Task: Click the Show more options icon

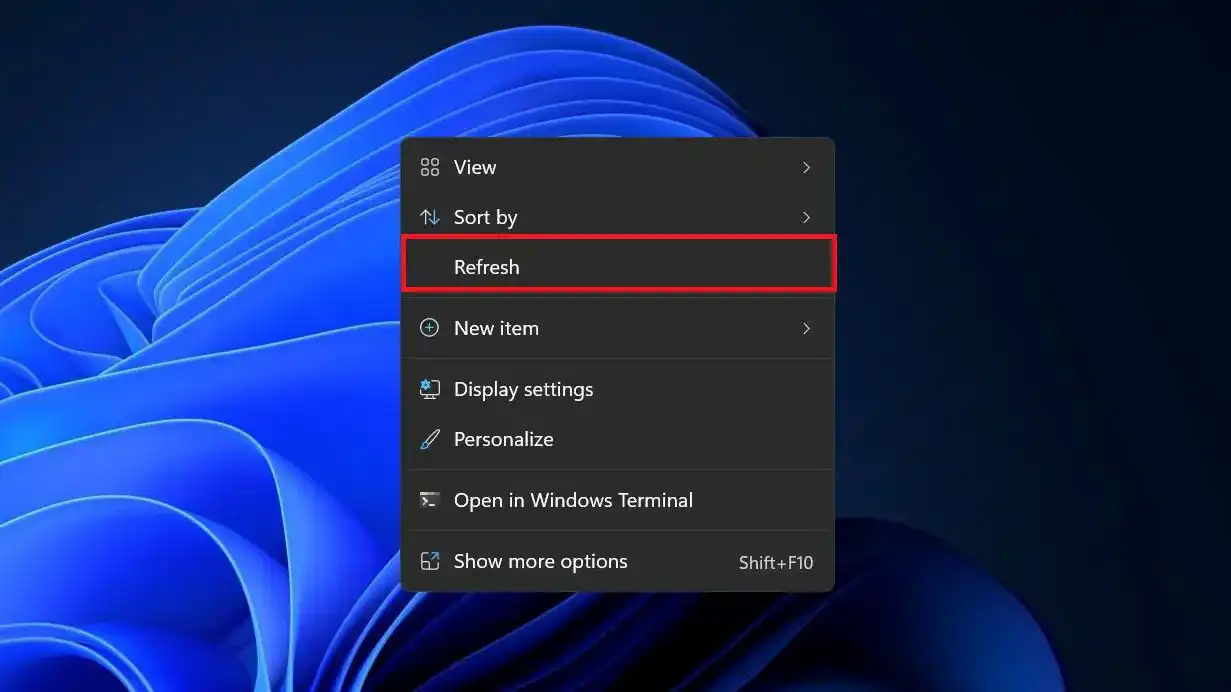Action: point(430,561)
